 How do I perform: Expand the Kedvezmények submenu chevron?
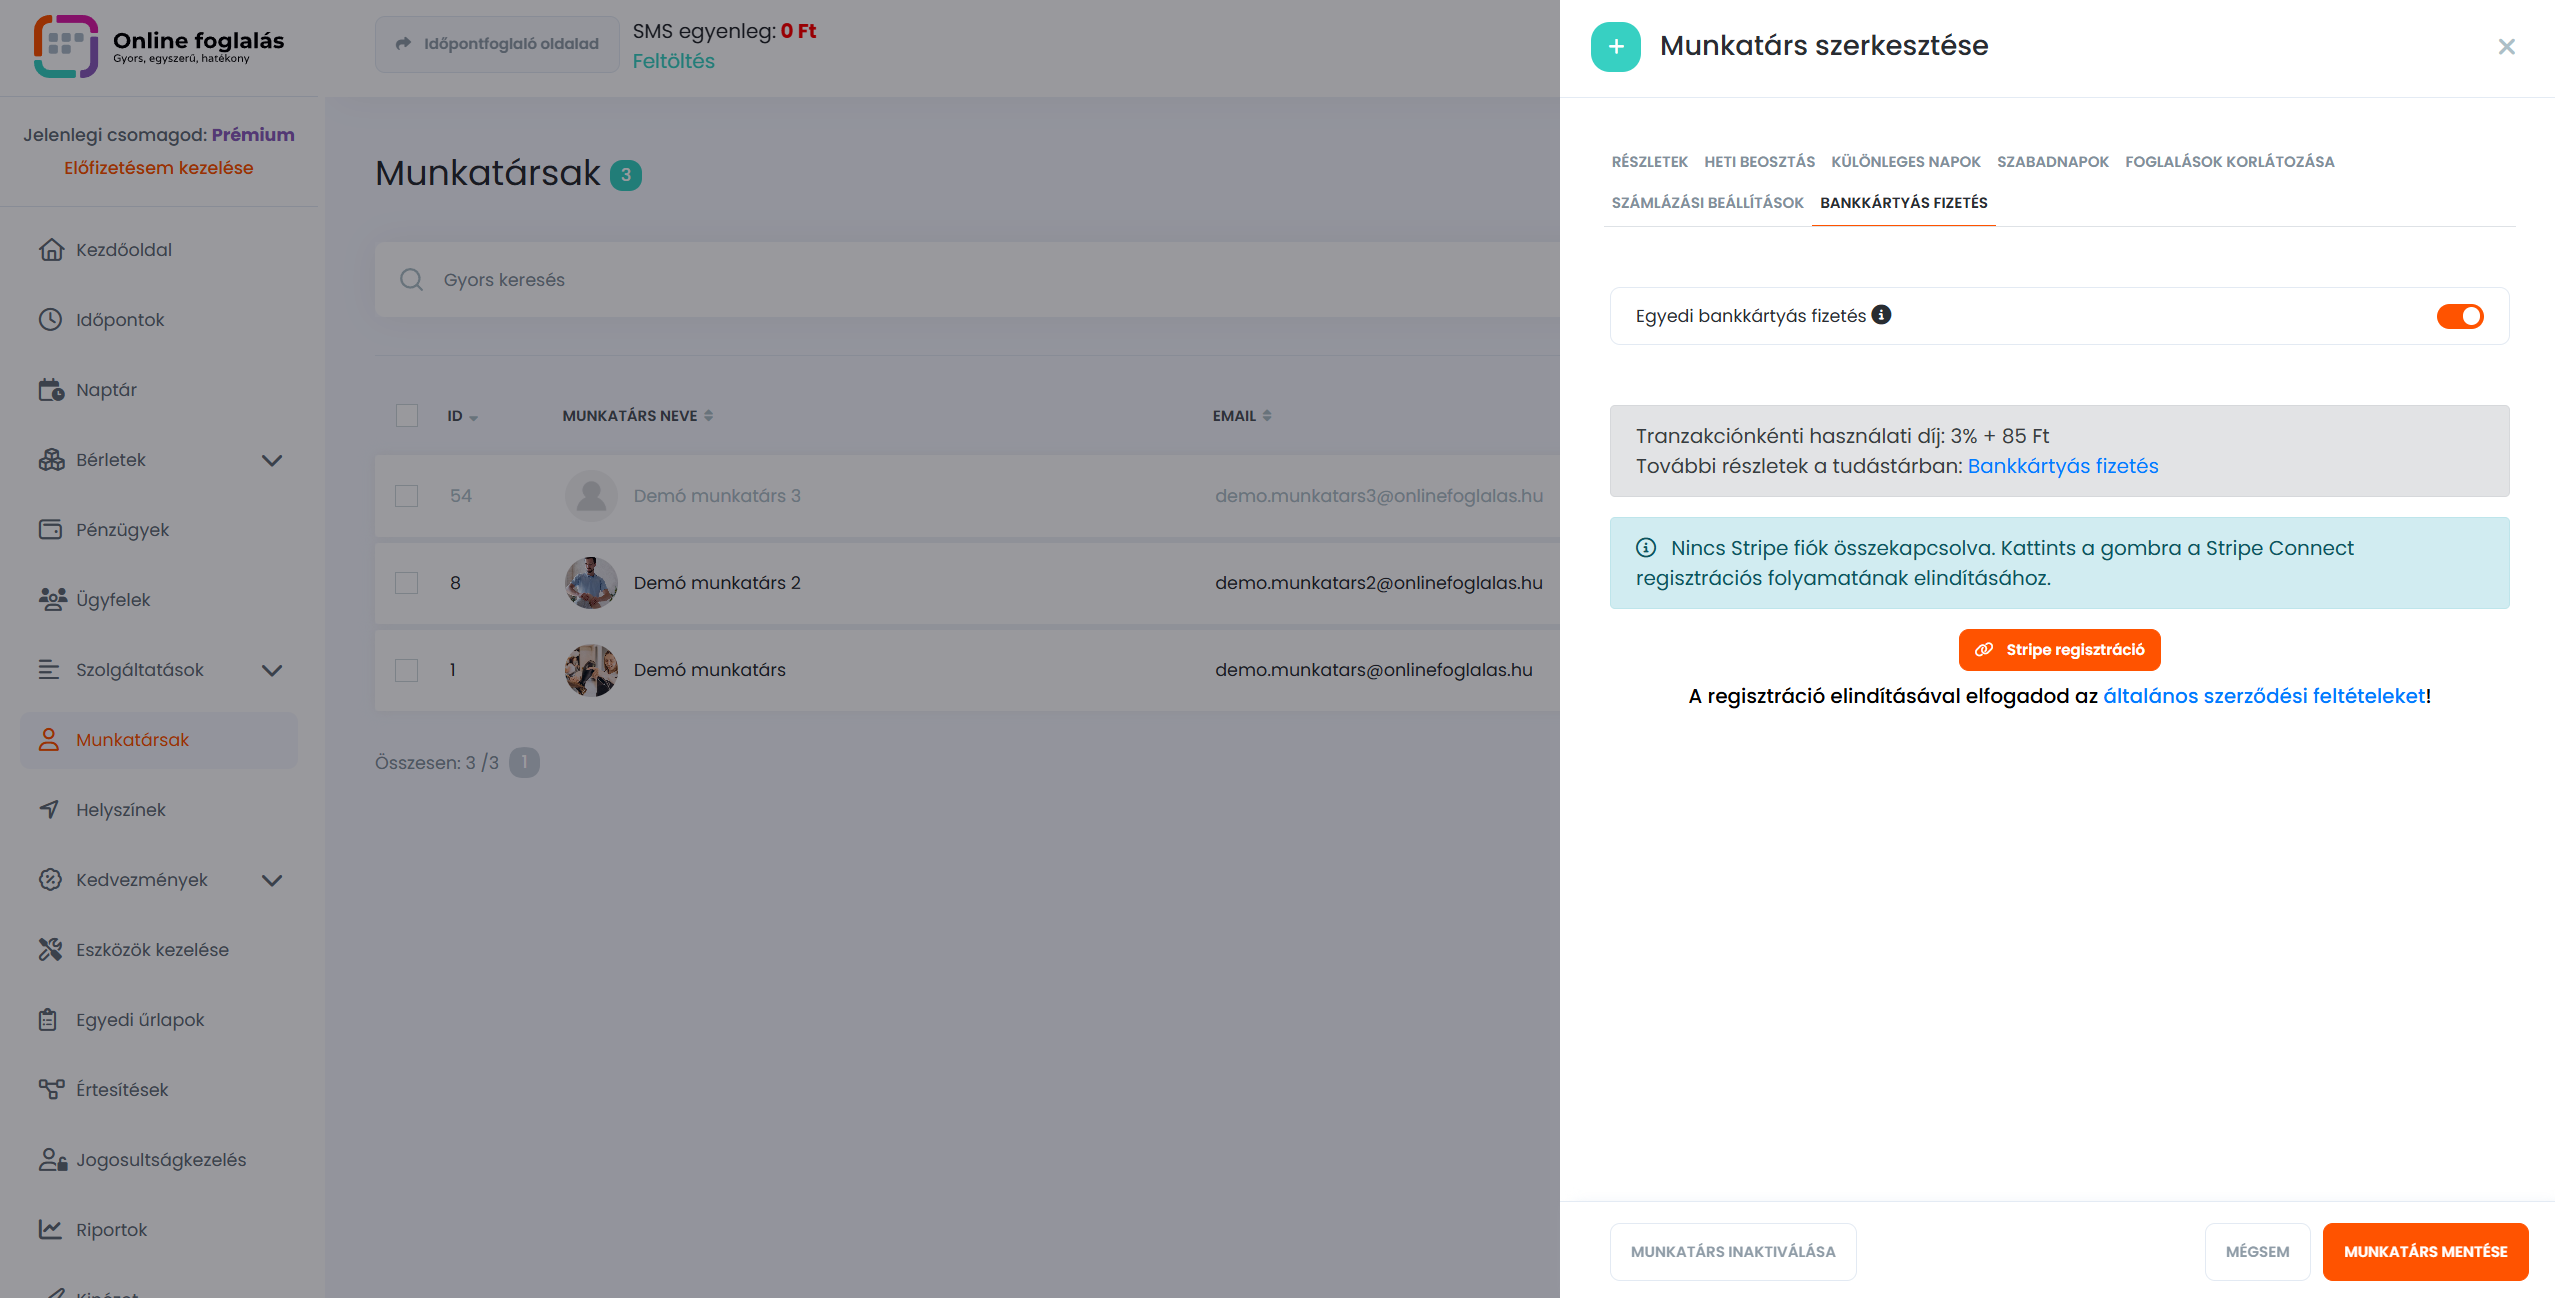pyautogui.click(x=272, y=880)
